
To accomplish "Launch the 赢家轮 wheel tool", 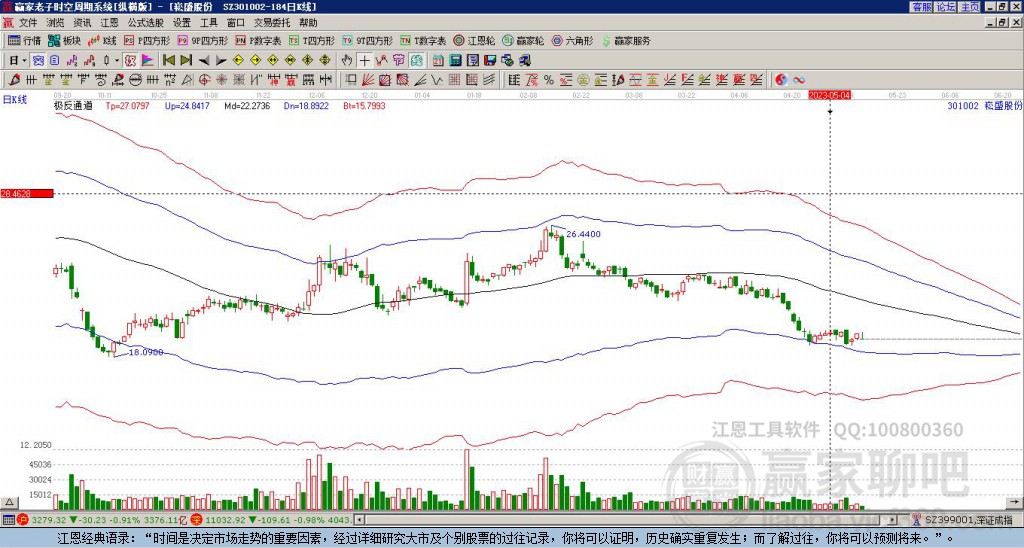I will (x=523, y=40).
